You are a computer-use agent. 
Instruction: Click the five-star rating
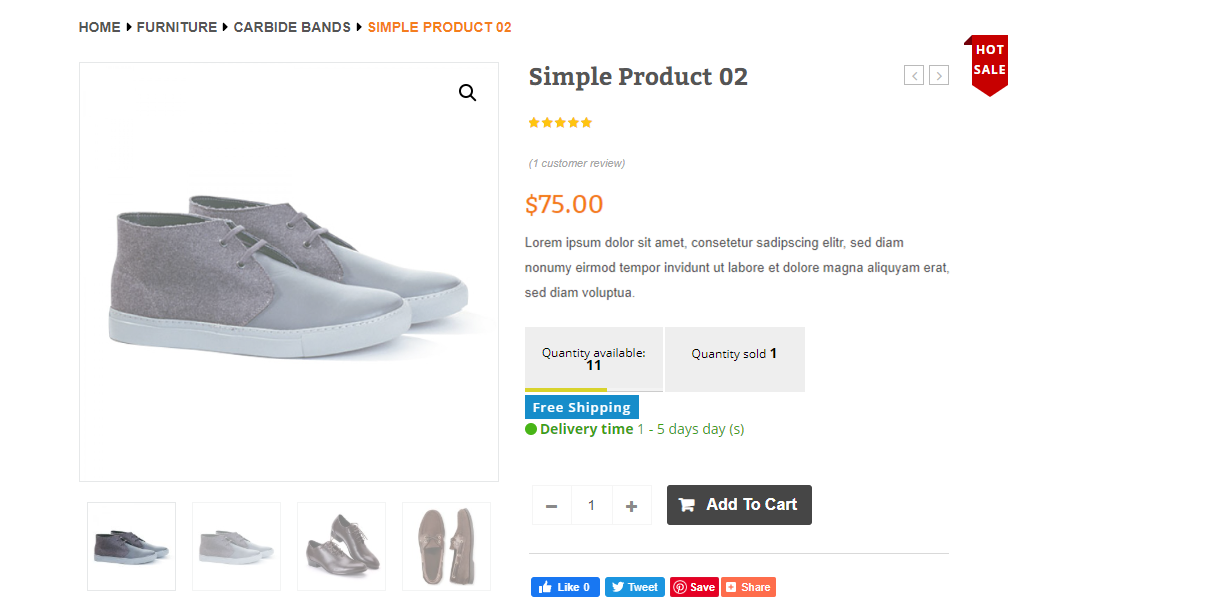(560, 123)
